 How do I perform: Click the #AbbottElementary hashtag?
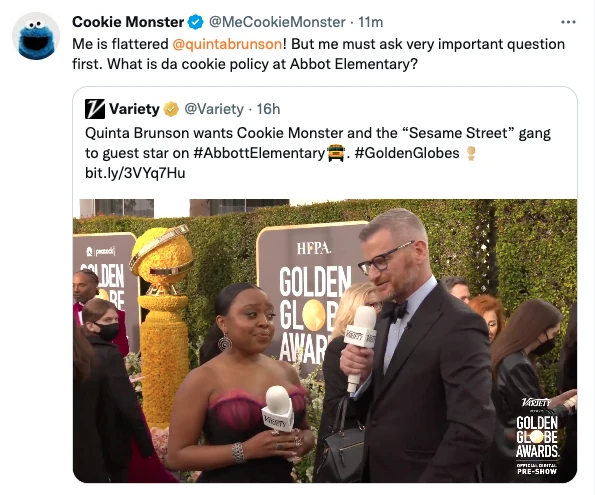[x=260, y=153]
